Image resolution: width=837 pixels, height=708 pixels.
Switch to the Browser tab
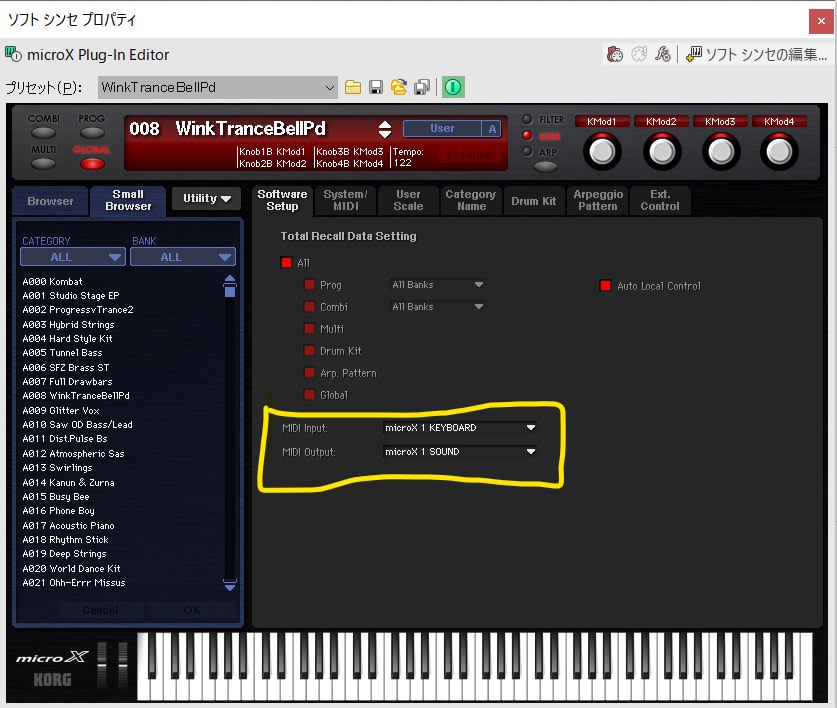(50, 201)
